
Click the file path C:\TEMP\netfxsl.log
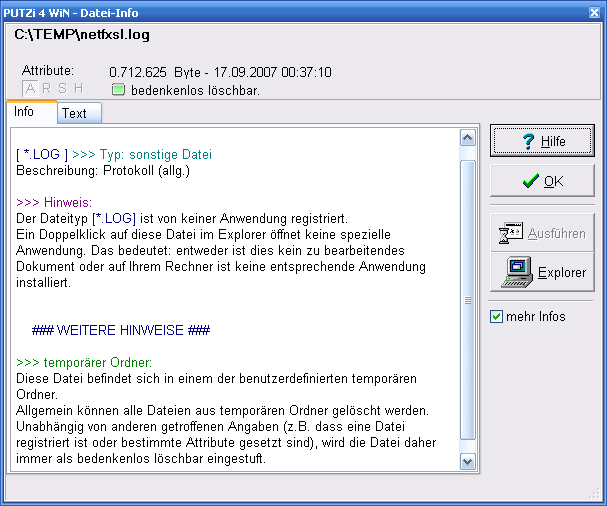click(x=82, y=34)
